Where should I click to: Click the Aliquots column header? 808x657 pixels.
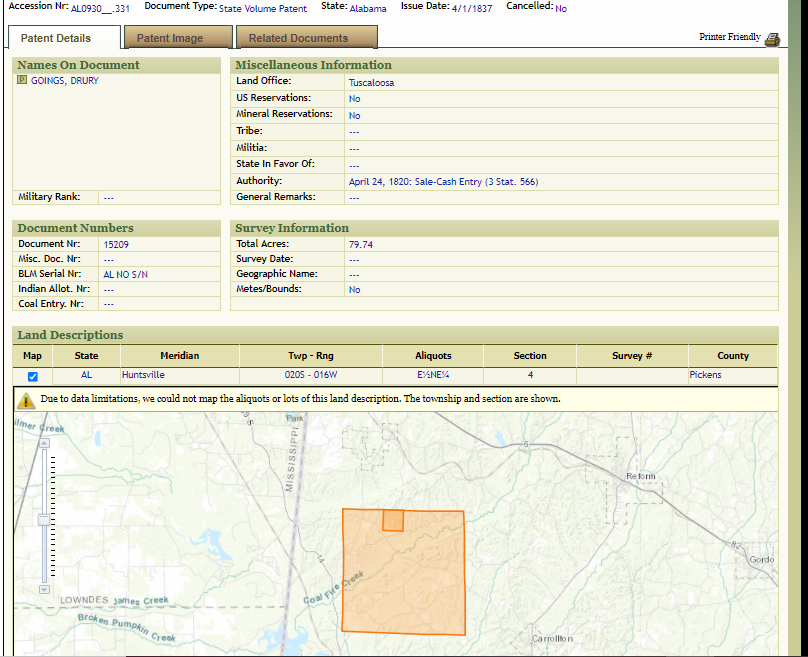point(433,355)
